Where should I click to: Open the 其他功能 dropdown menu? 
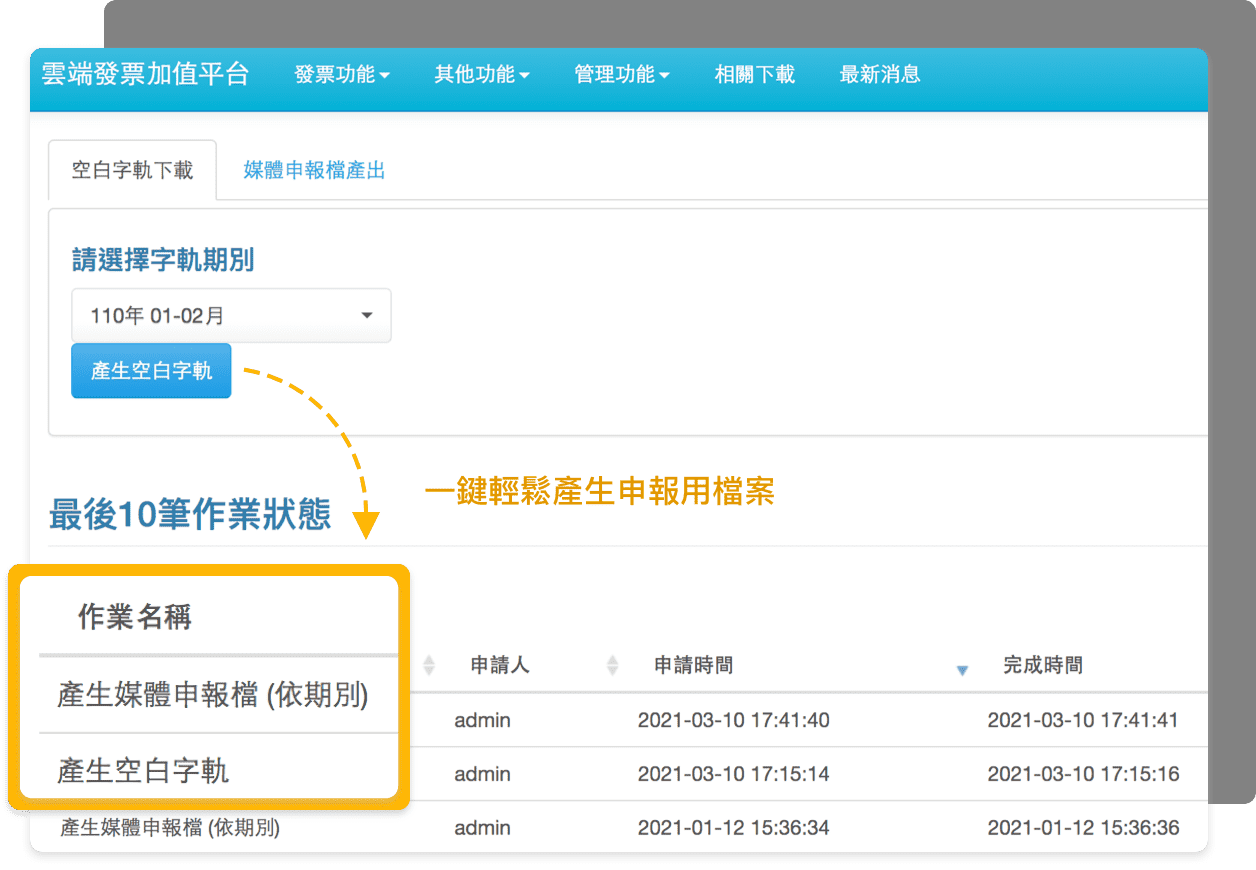[482, 74]
